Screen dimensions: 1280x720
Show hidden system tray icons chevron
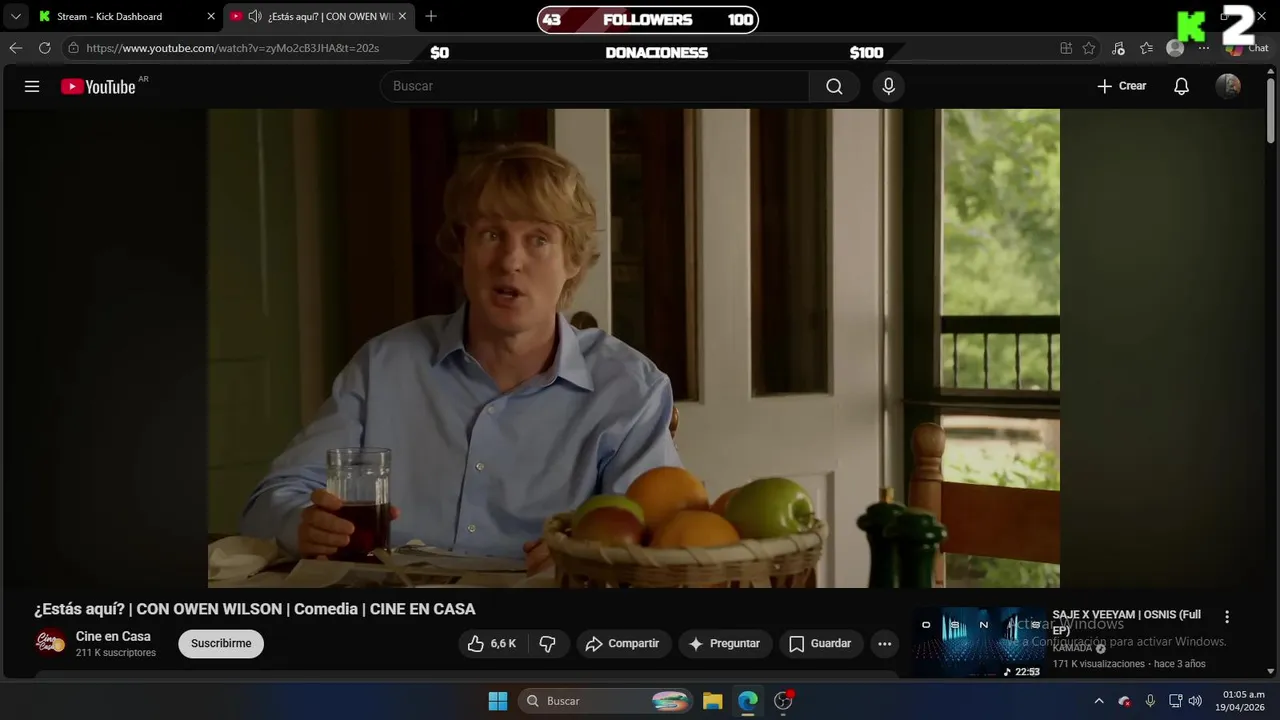(x=1099, y=701)
